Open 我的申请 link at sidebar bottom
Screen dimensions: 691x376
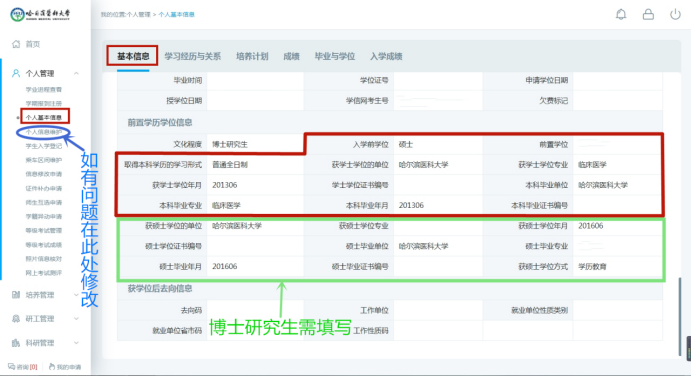pos(65,367)
